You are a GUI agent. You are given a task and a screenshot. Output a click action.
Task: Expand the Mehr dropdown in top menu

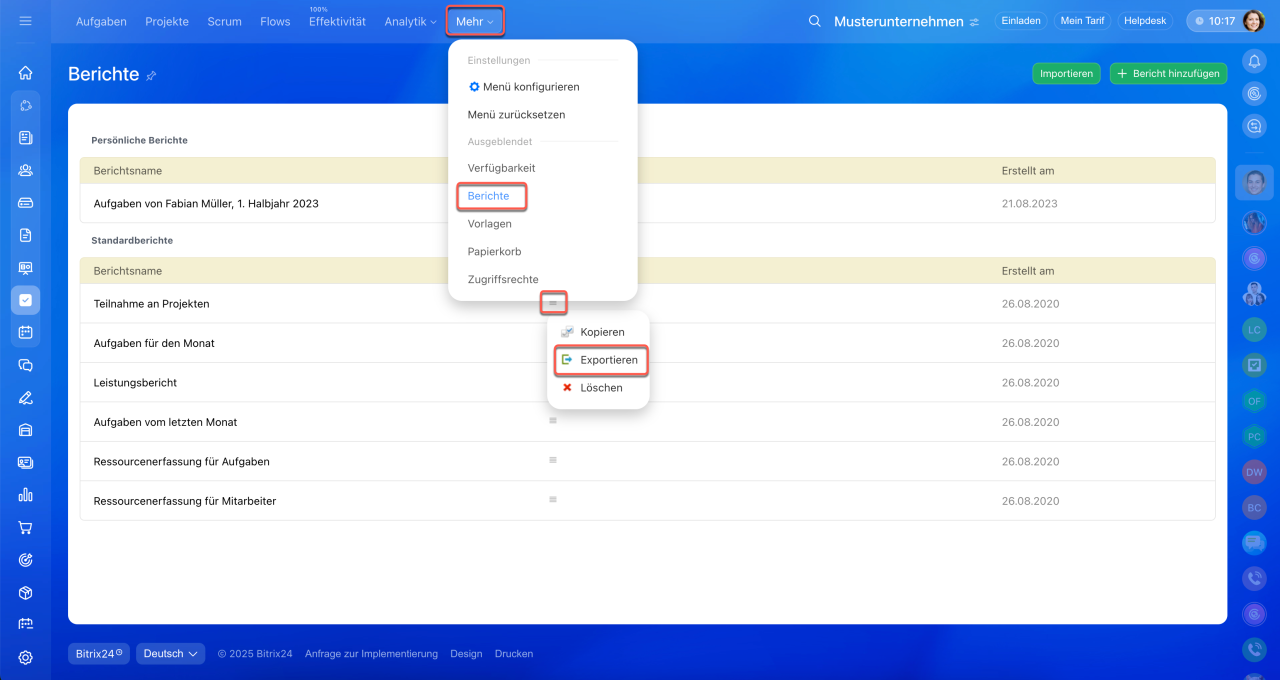coord(475,21)
